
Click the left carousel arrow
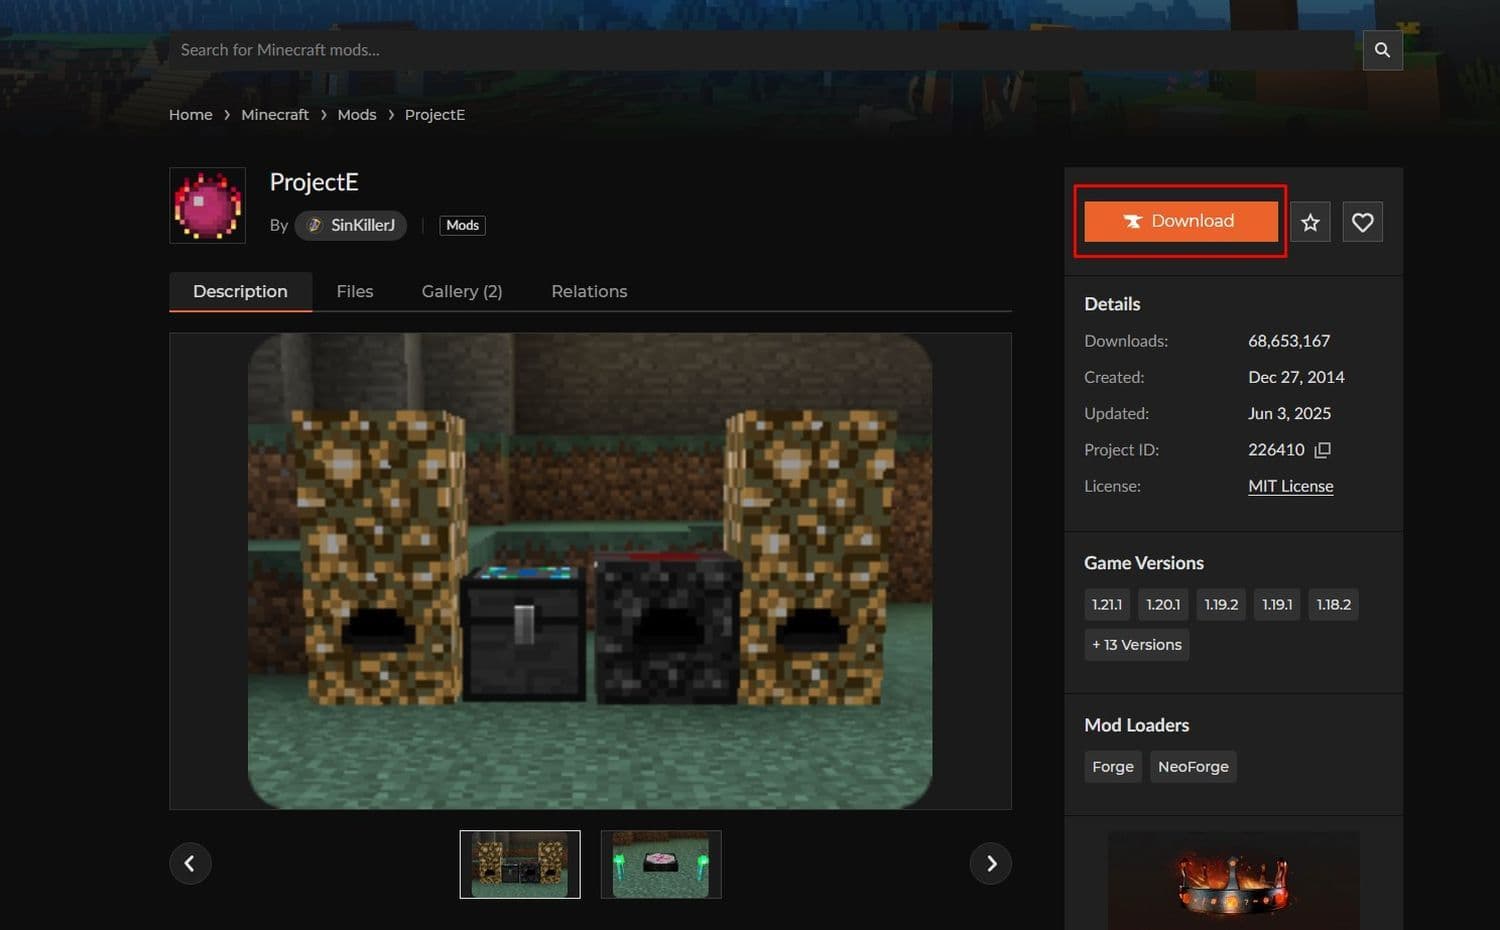coord(190,862)
